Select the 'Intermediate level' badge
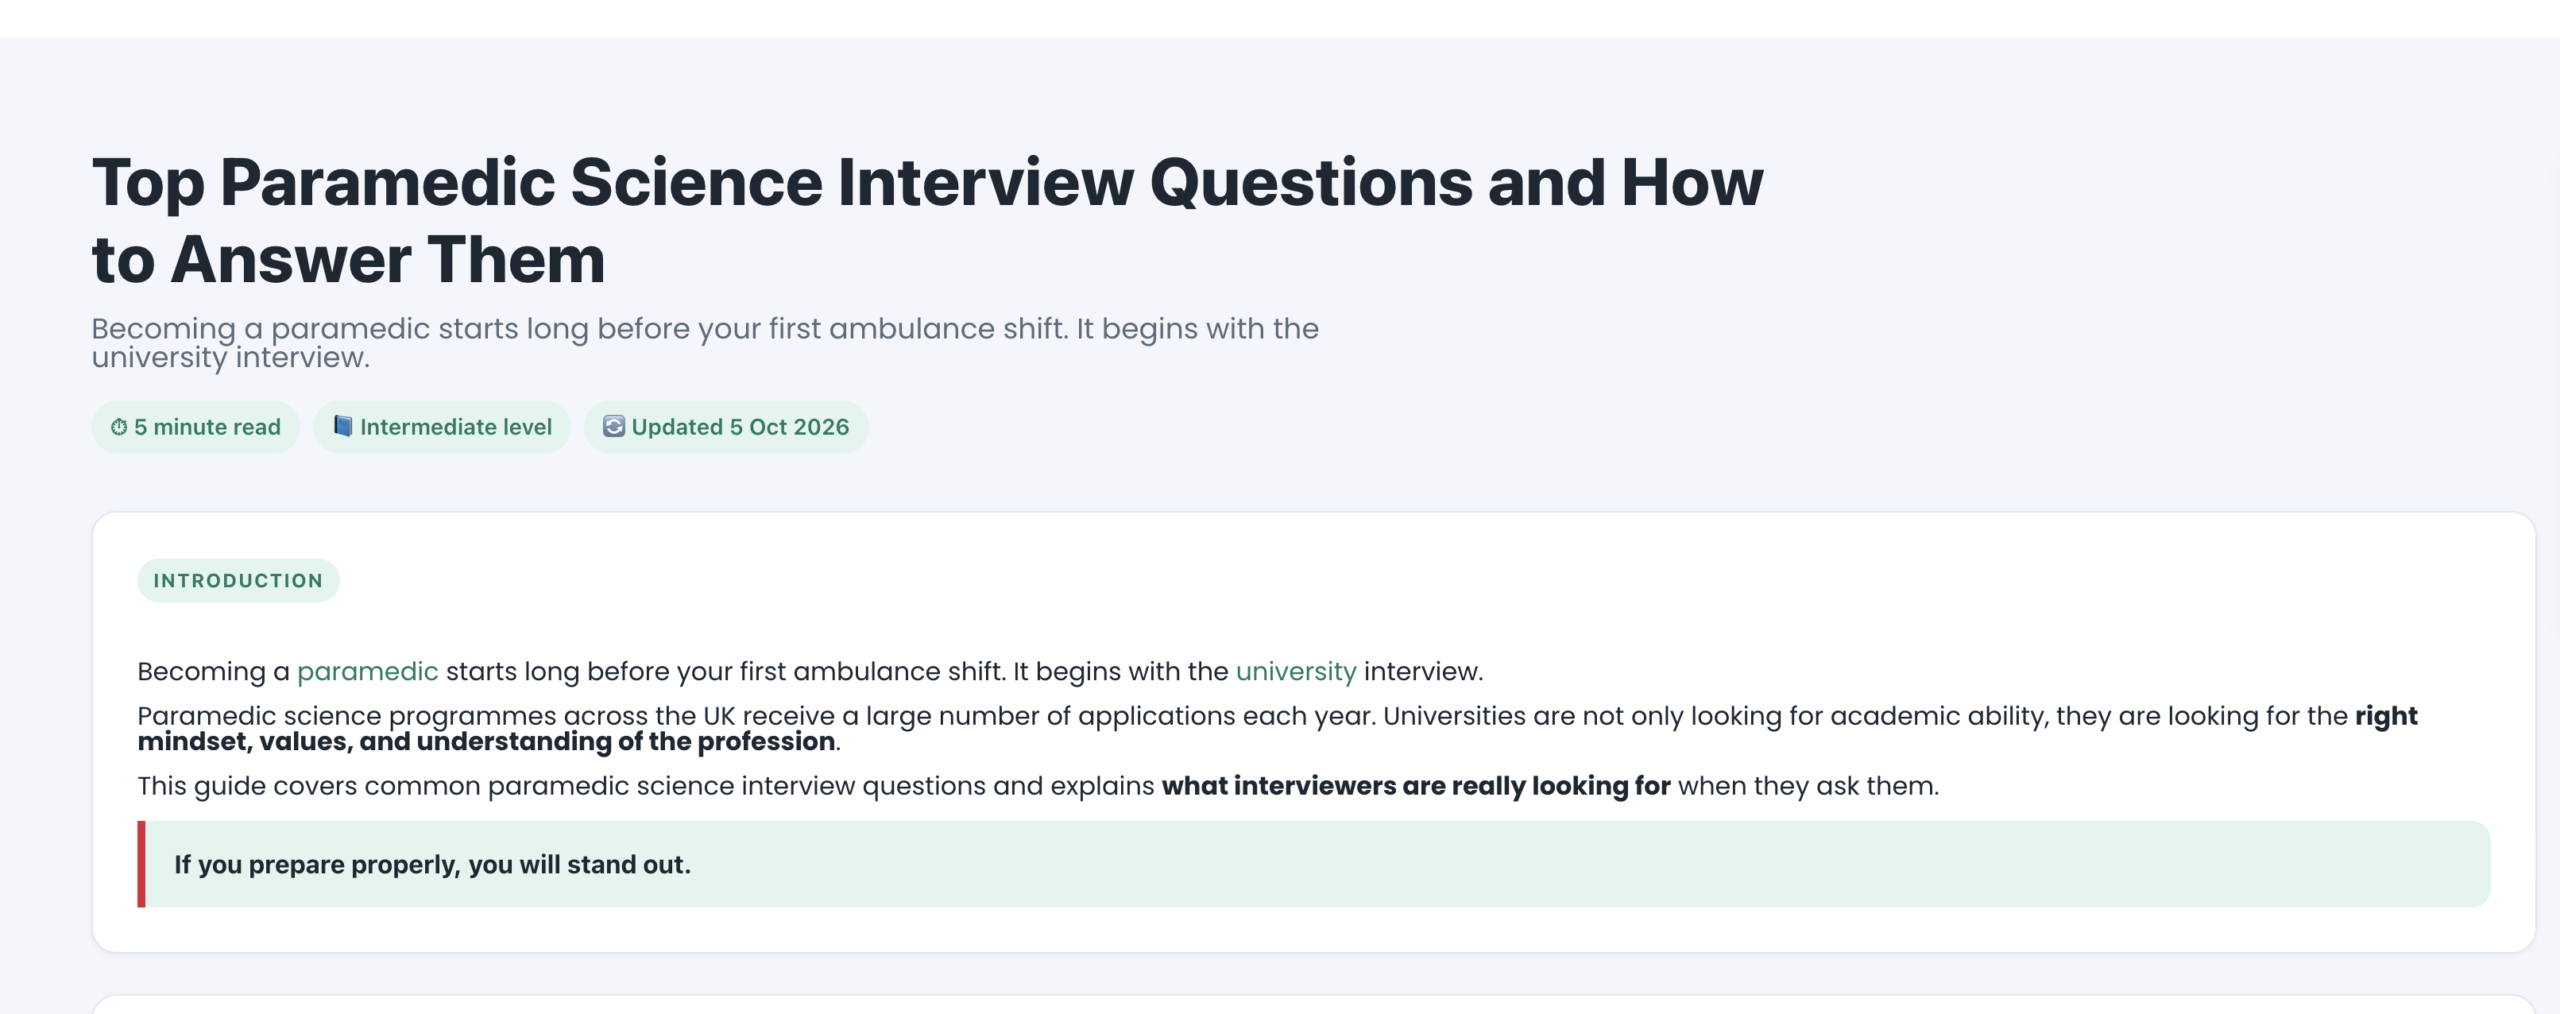The height and width of the screenshot is (1014, 2560). (442, 427)
